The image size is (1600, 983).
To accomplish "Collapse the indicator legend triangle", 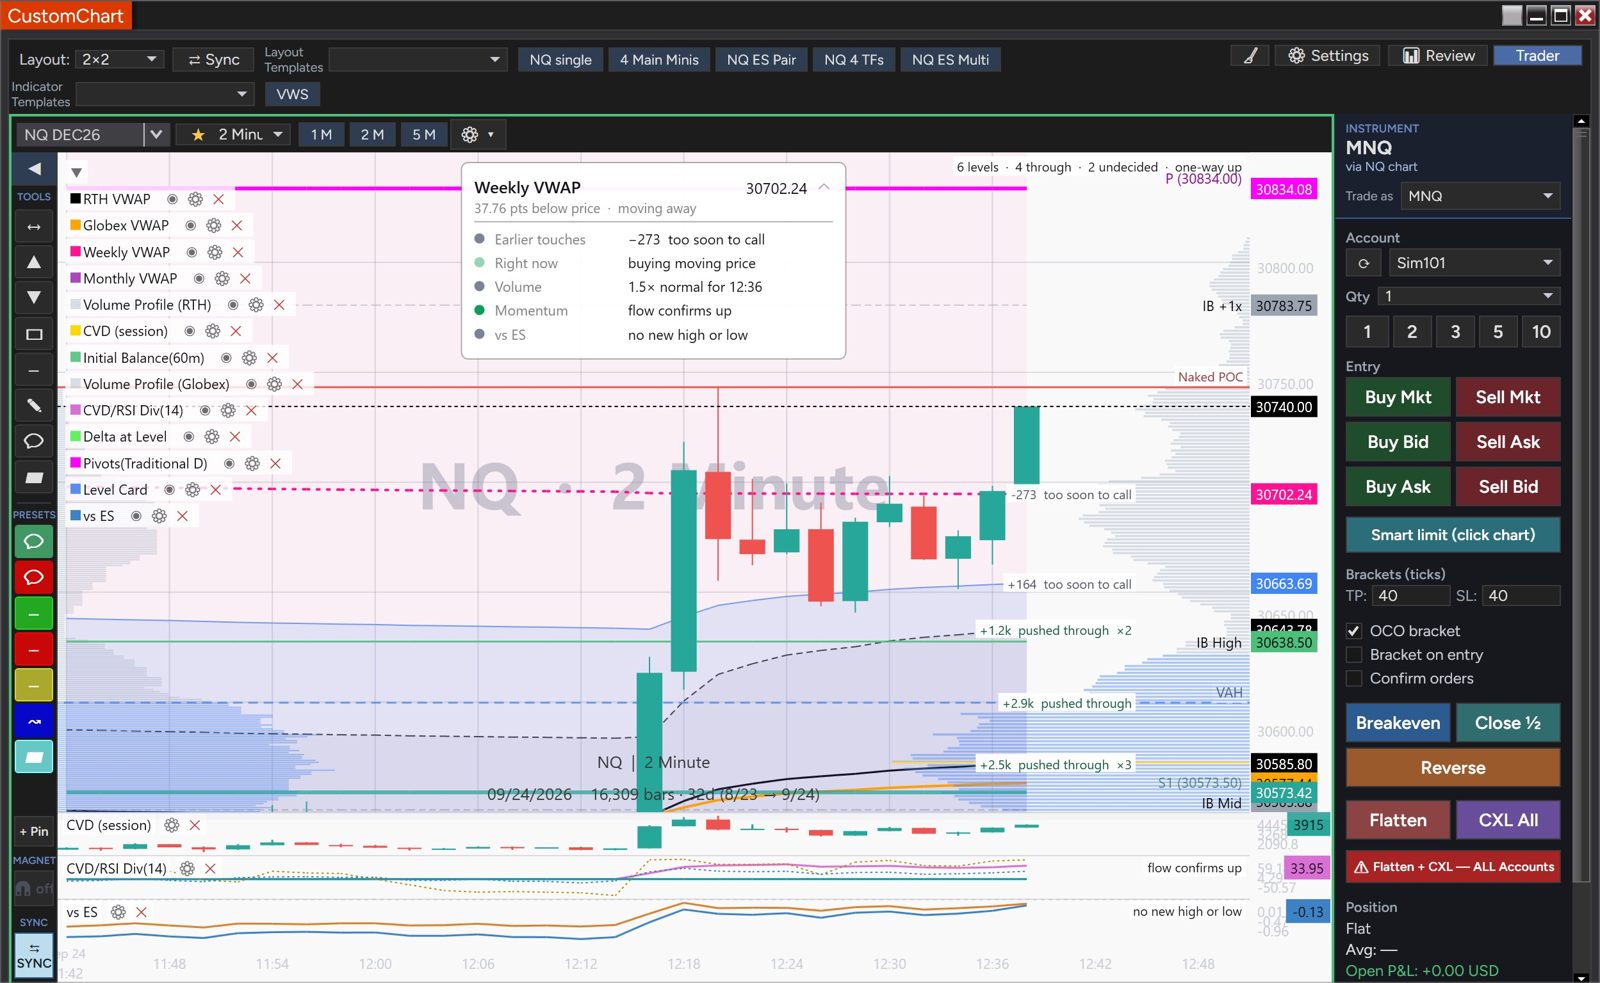I will [77, 173].
